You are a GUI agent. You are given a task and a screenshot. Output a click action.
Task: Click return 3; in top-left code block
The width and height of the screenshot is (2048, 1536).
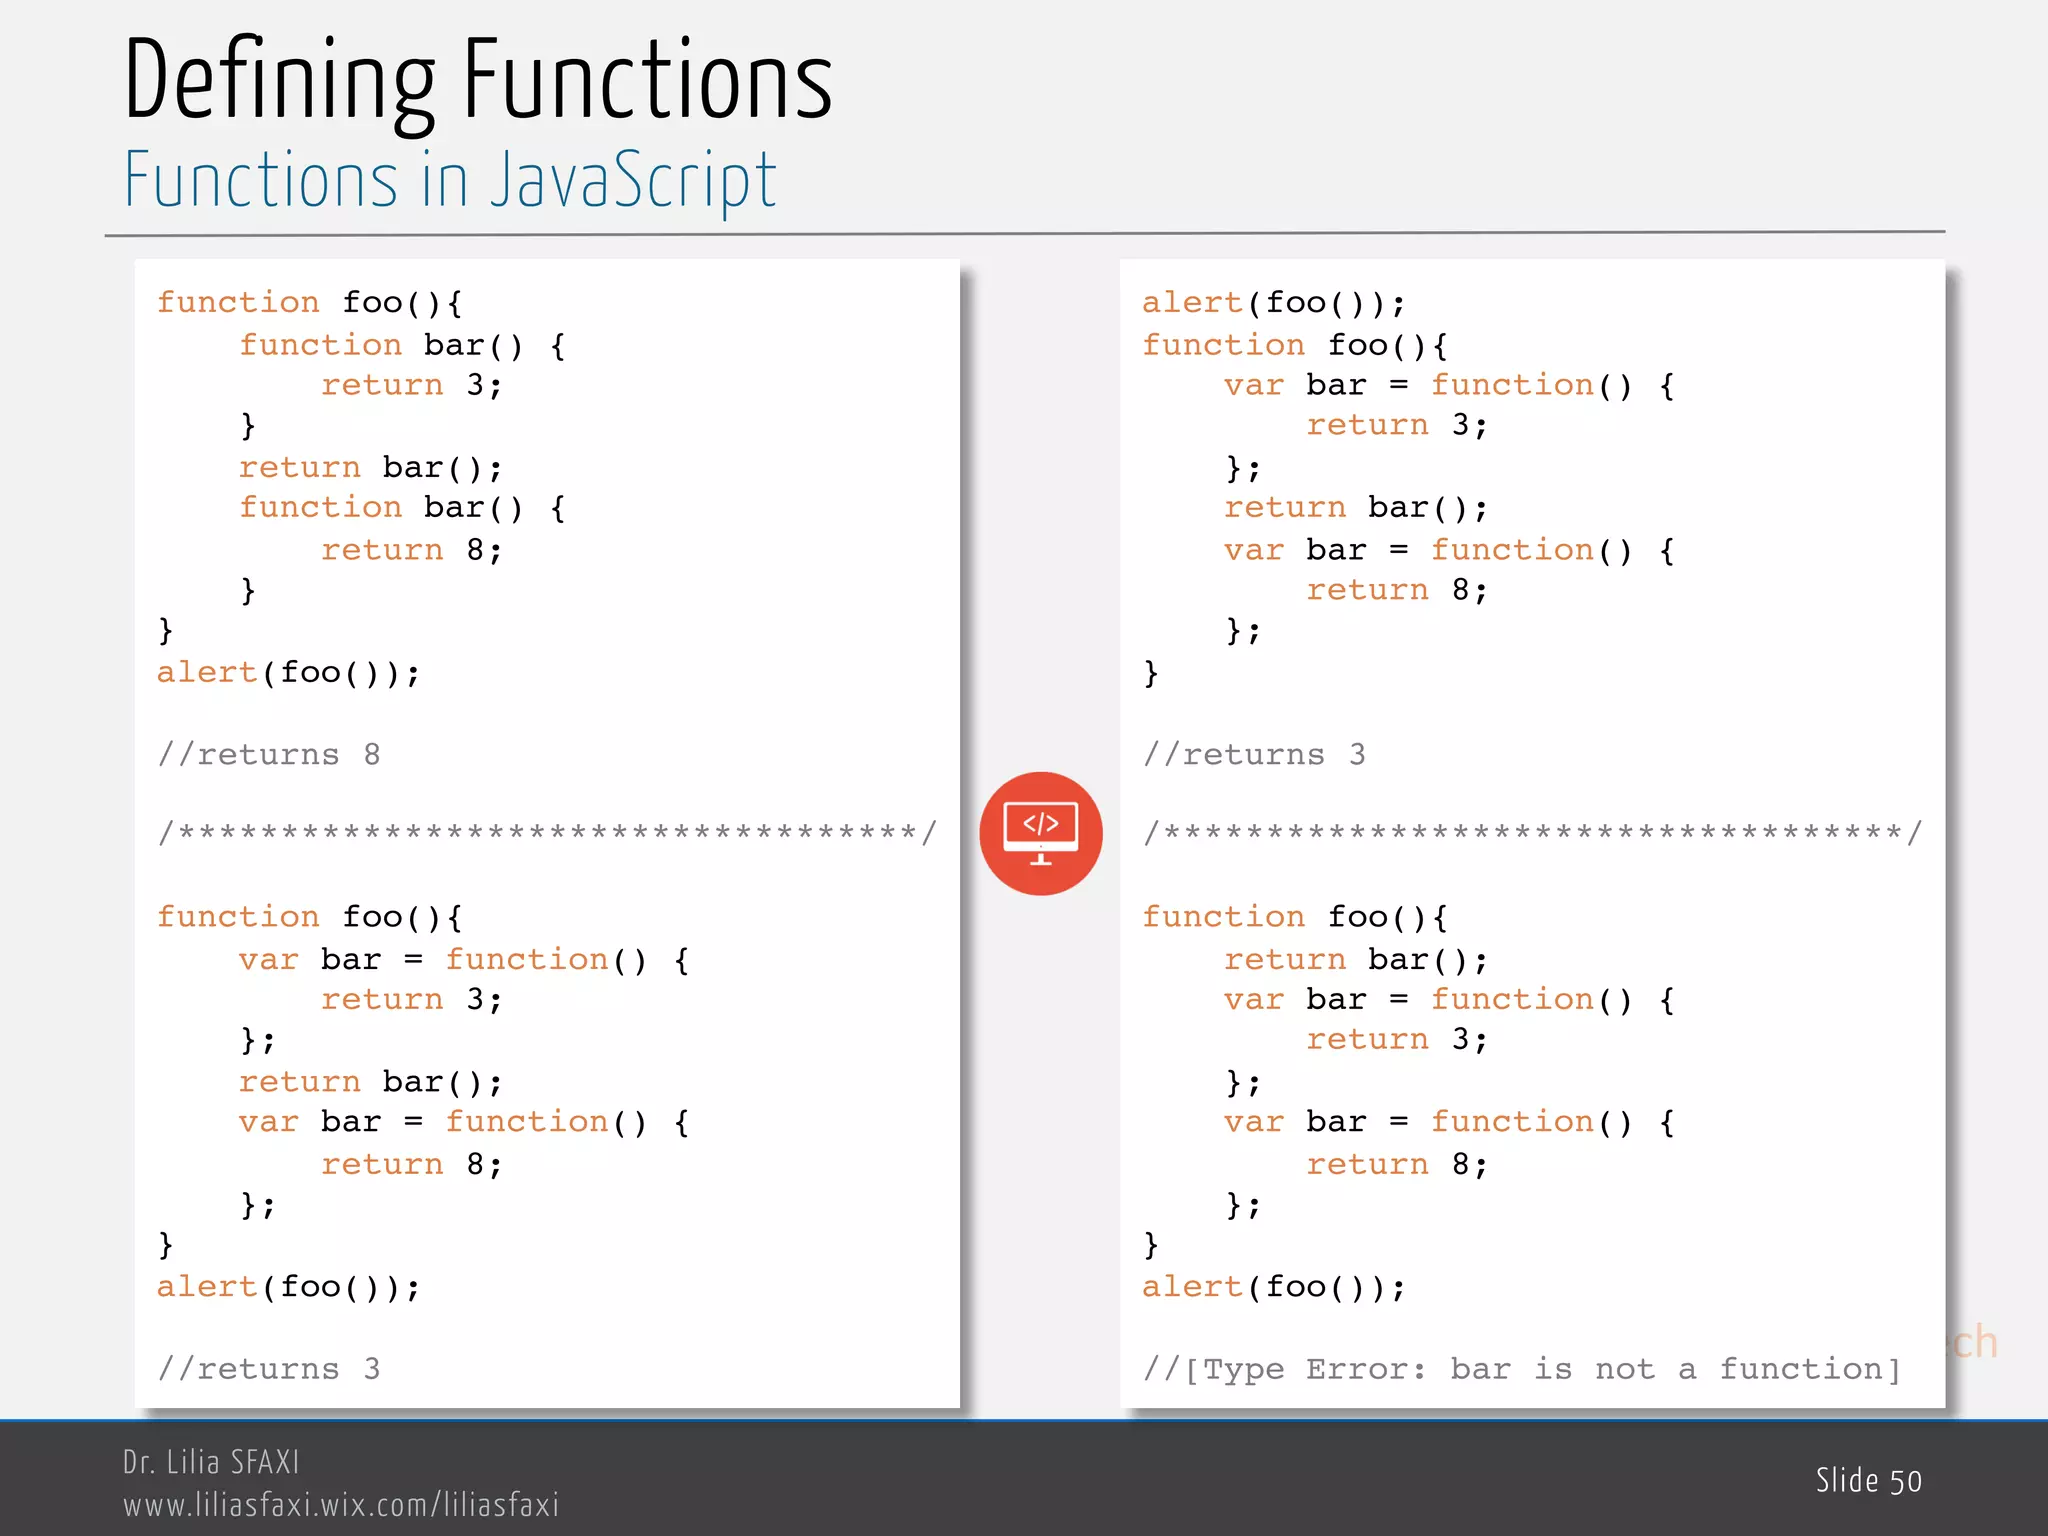(411, 385)
